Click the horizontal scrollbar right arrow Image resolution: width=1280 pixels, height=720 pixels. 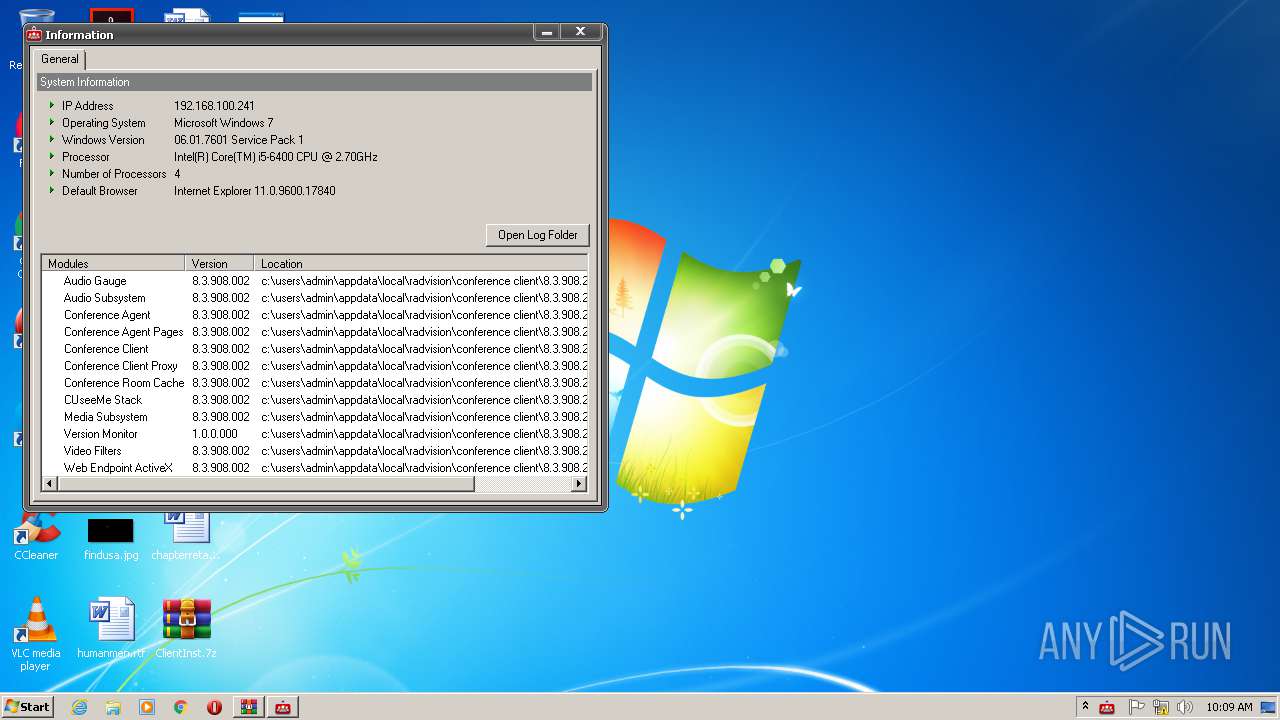[578, 484]
